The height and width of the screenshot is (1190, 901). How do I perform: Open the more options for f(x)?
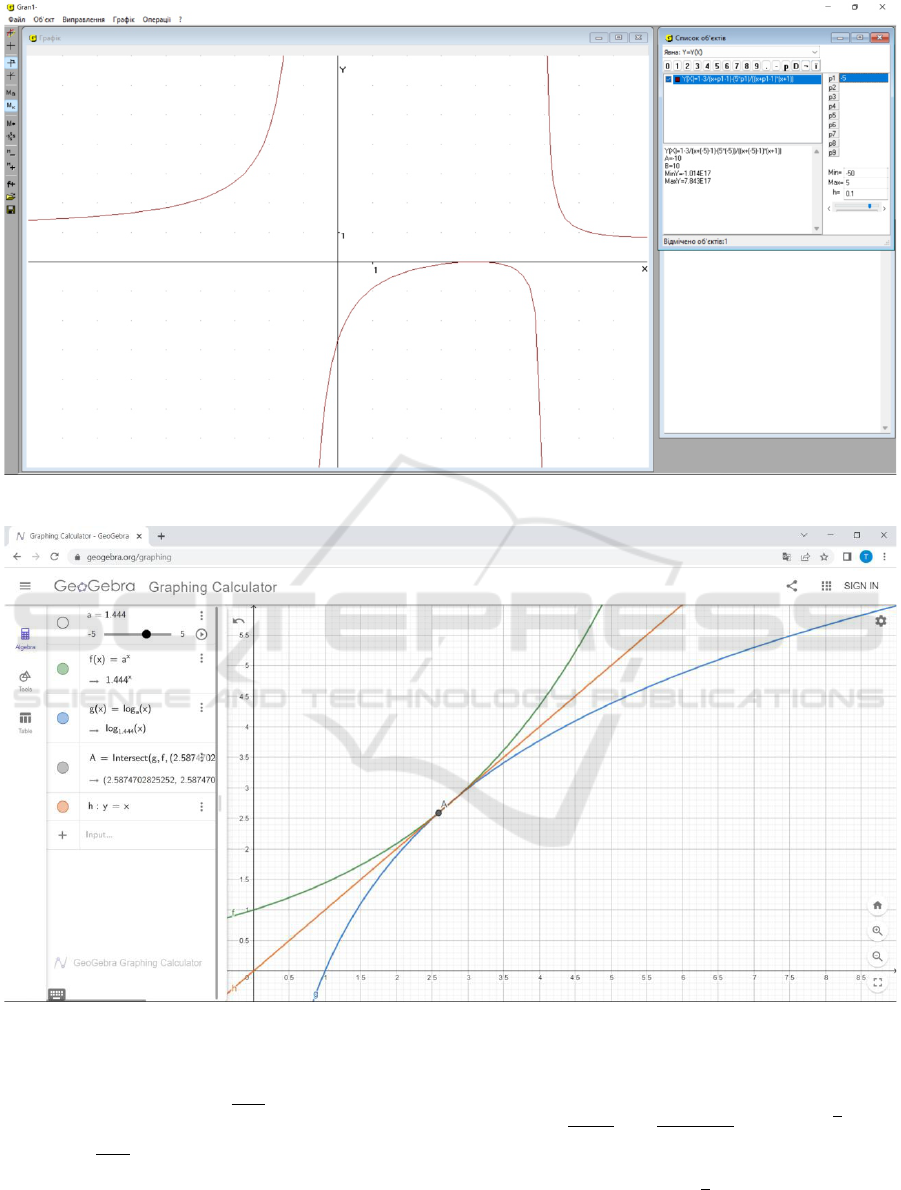point(202,659)
